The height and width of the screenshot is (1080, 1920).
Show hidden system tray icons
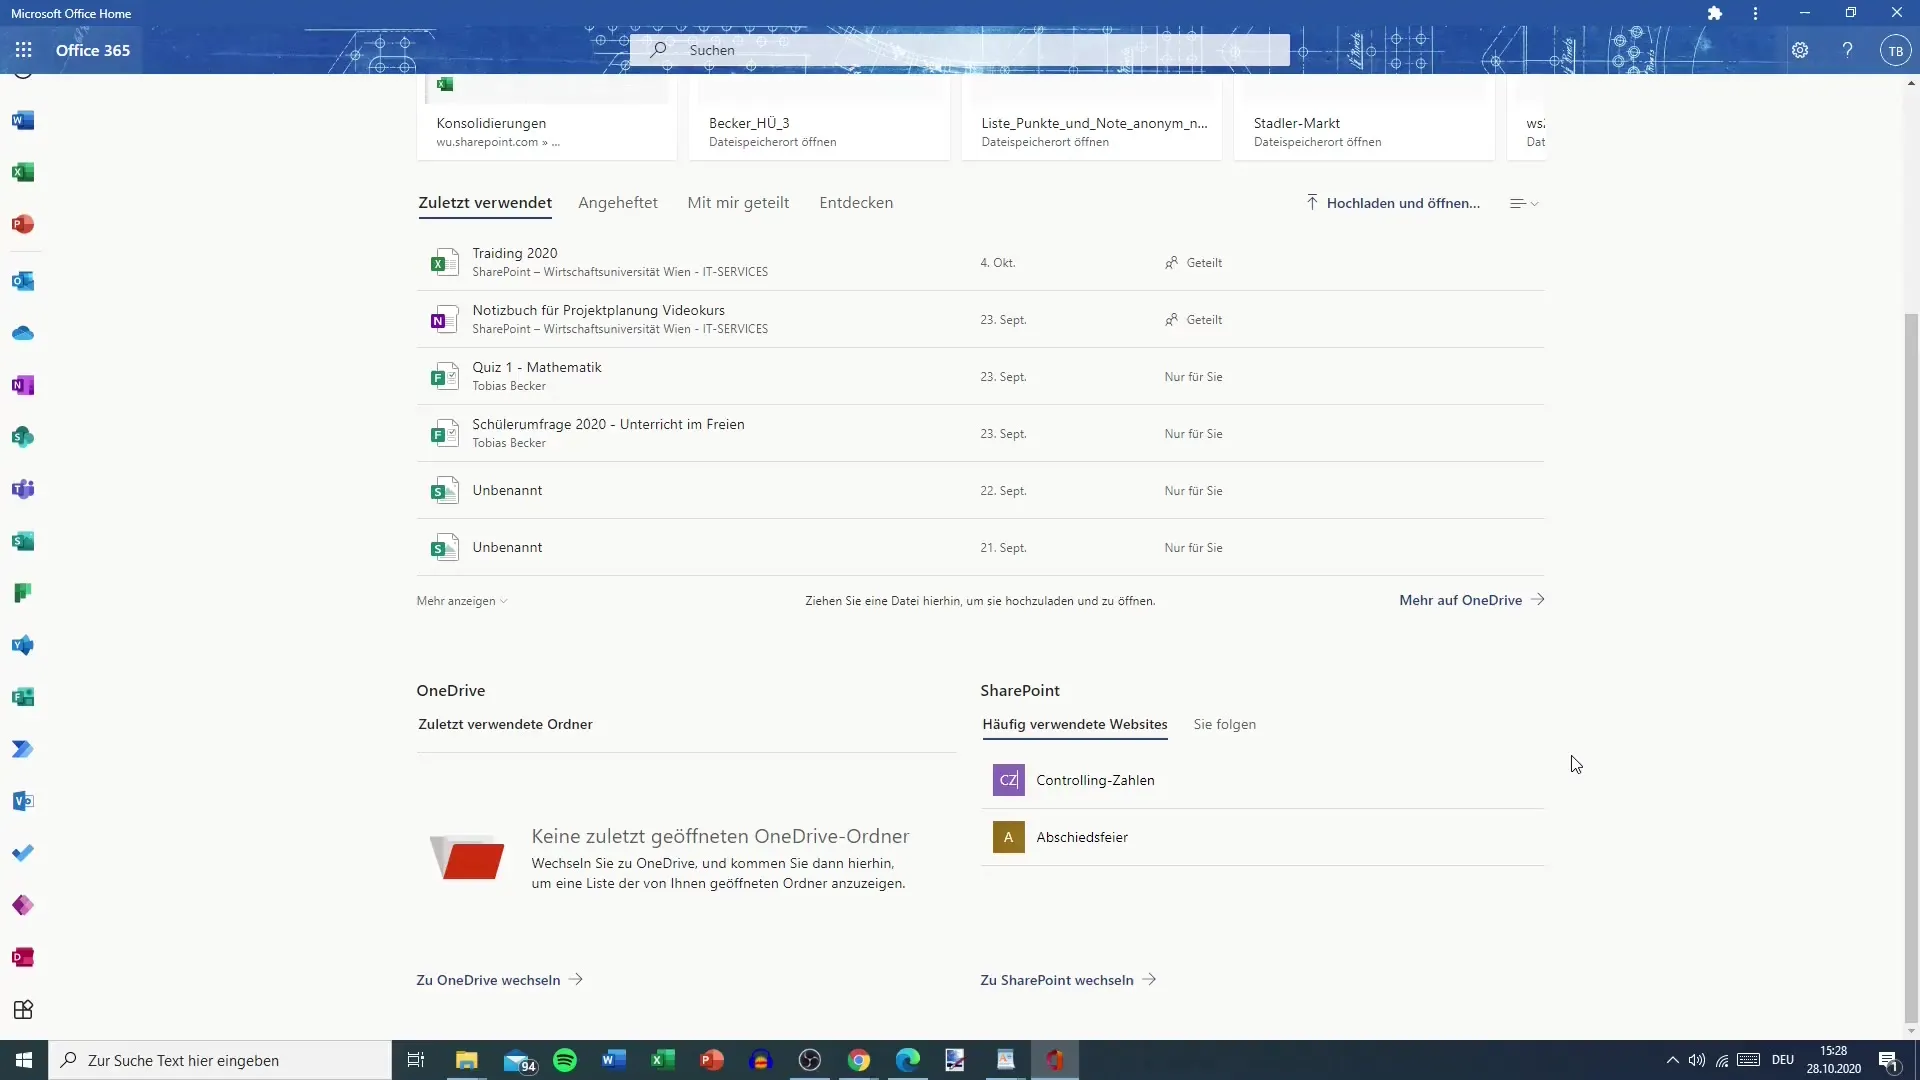pyautogui.click(x=1672, y=1060)
